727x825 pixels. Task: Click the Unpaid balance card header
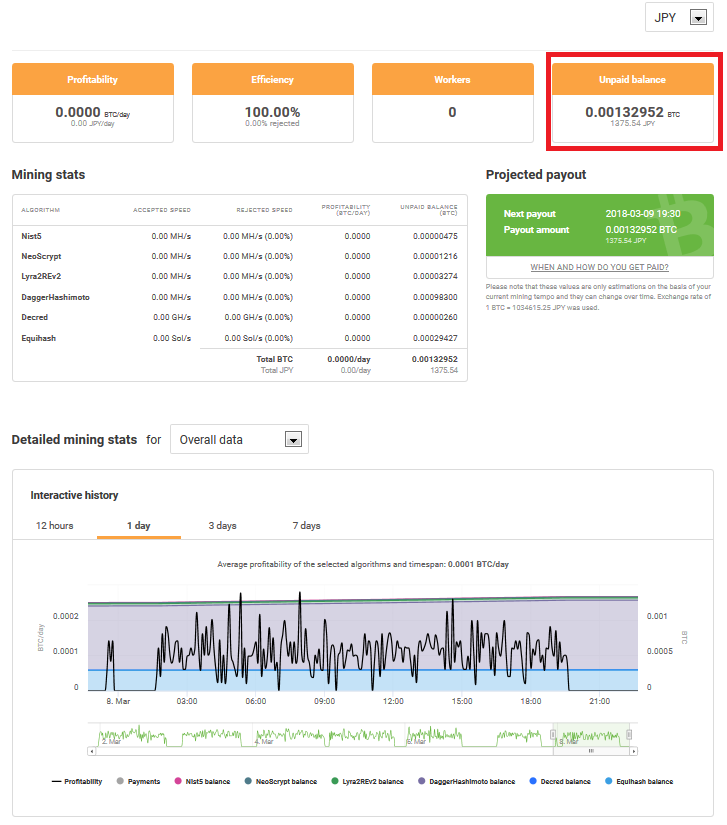pos(632,79)
